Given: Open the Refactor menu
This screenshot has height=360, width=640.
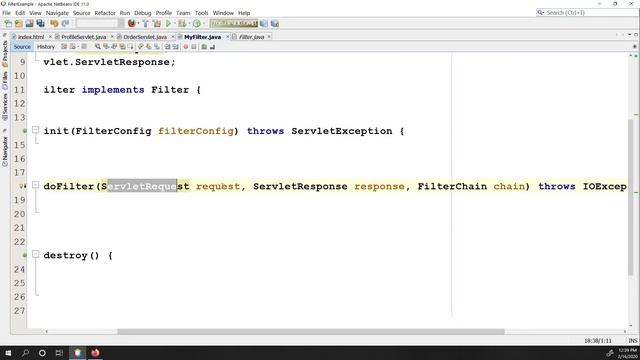Looking at the screenshot, I should (105, 13).
